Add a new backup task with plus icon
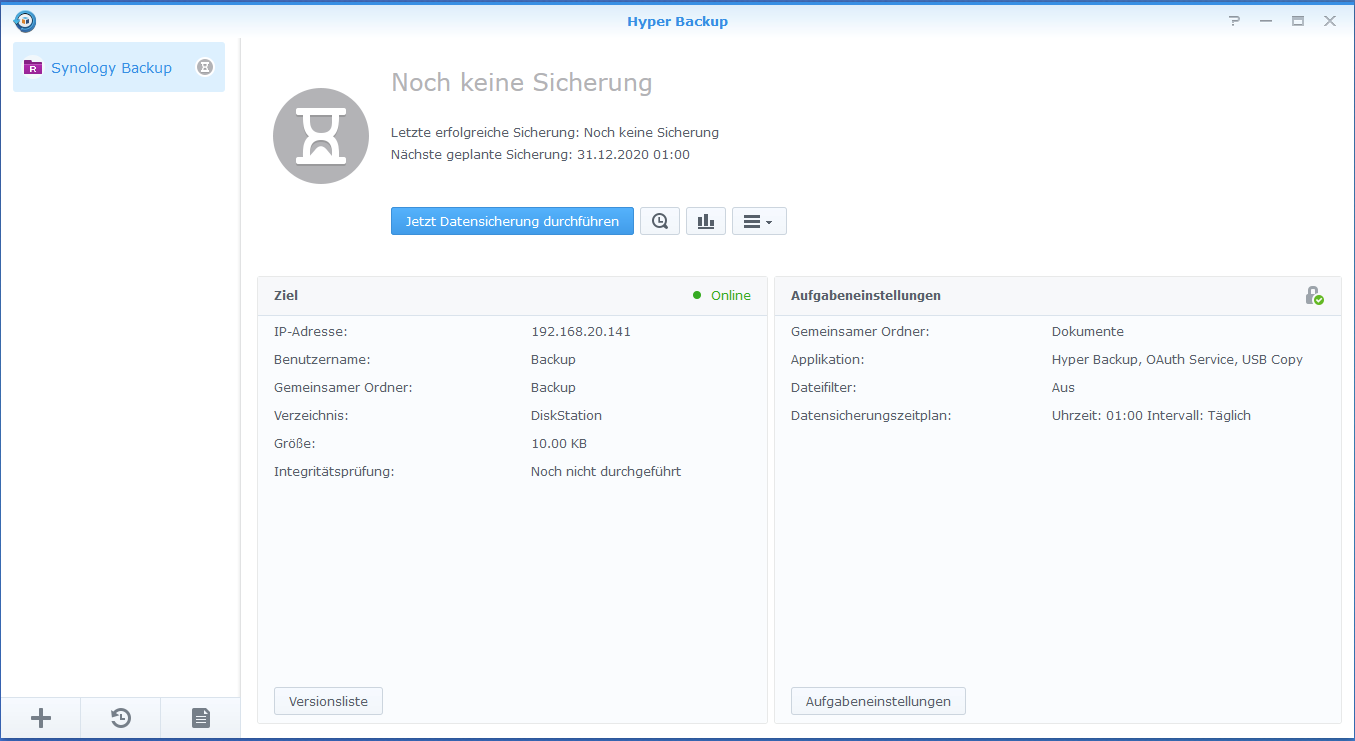1355x741 pixels. pos(40,717)
